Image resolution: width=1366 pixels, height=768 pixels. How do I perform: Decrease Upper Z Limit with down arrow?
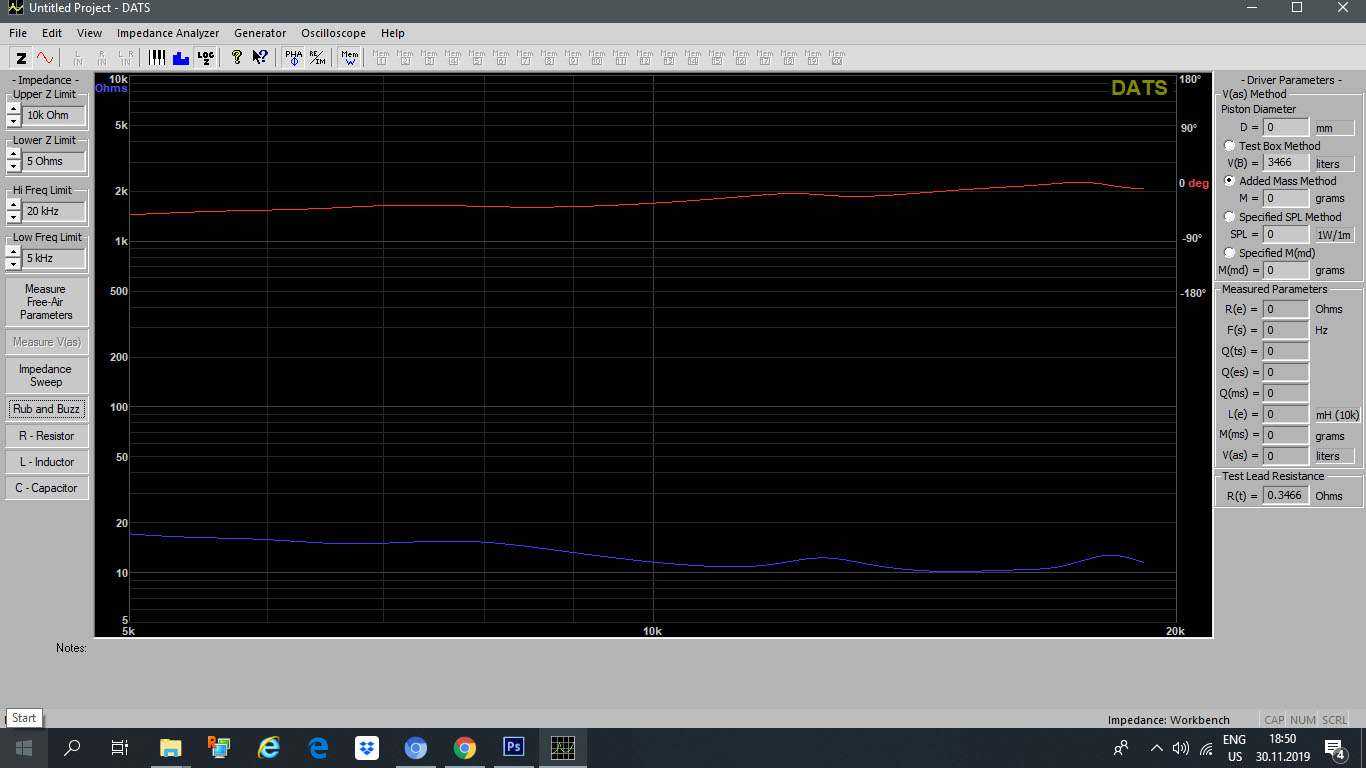[13, 121]
